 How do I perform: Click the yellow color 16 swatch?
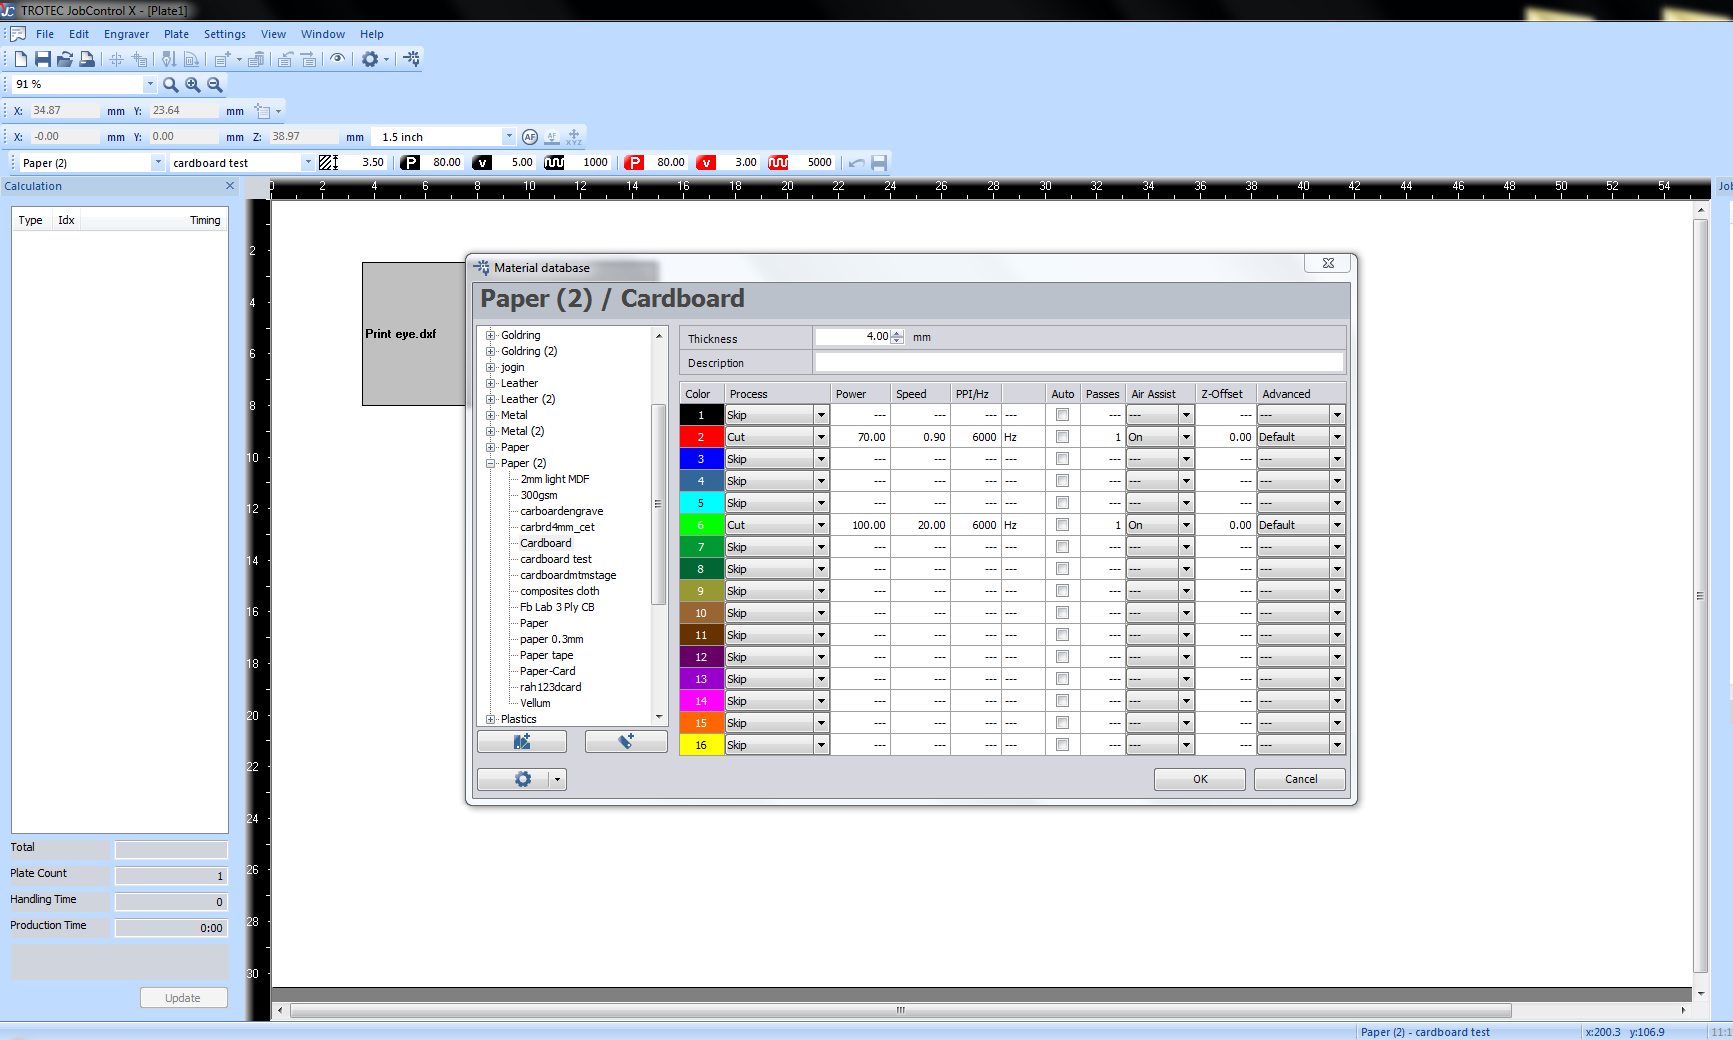coord(701,745)
